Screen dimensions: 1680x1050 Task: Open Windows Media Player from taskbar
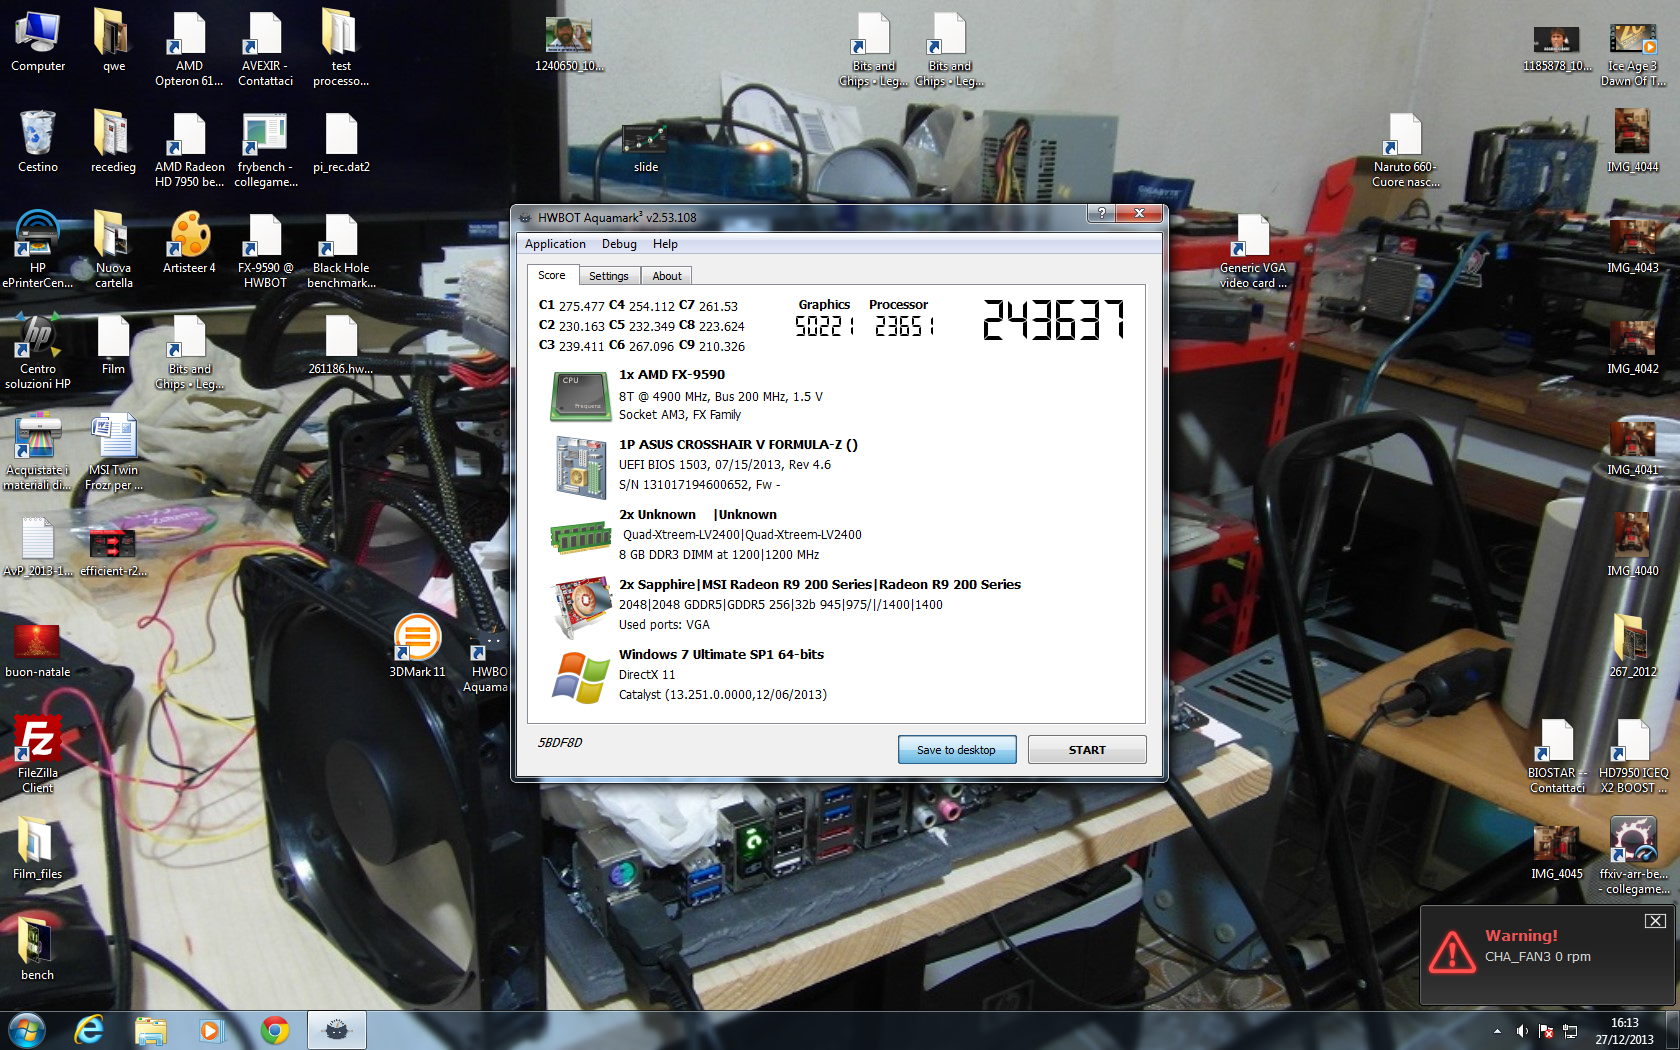coord(211,1030)
